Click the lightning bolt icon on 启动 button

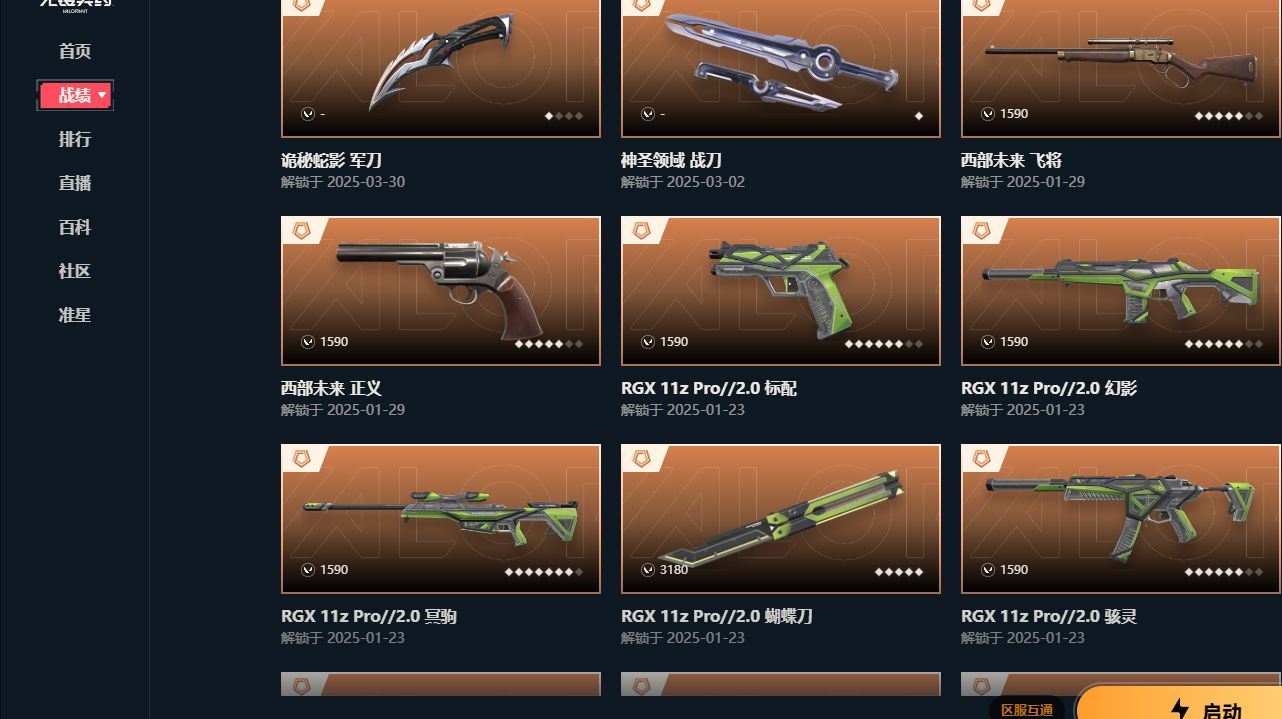(1180, 709)
